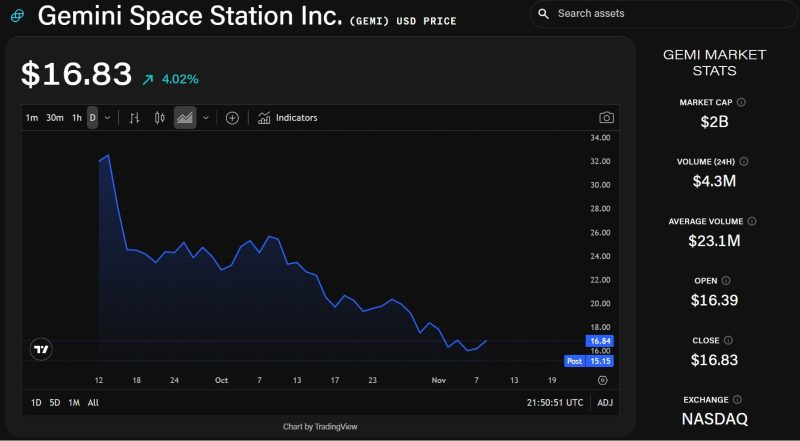Open the Indicators menu
The width and height of the screenshot is (800, 441).
287,118
